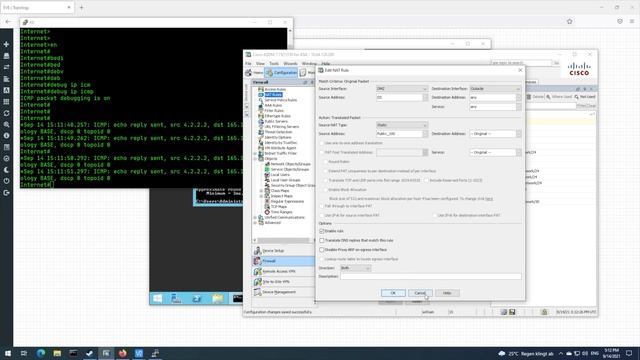Viewport: 640px width, 360px height.
Task: Click the Remote Access VPN panel icon
Action: pos(257,271)
